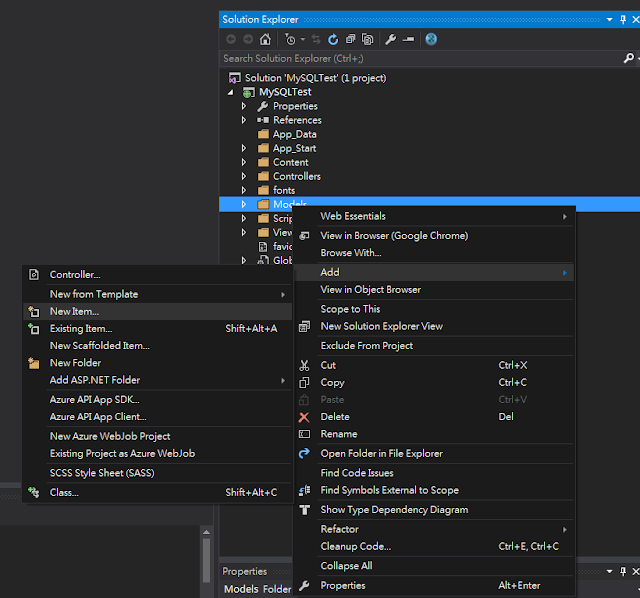
Task: Select SCSS Style Sheet (SASS)
Action: click(x=158, y=473)
